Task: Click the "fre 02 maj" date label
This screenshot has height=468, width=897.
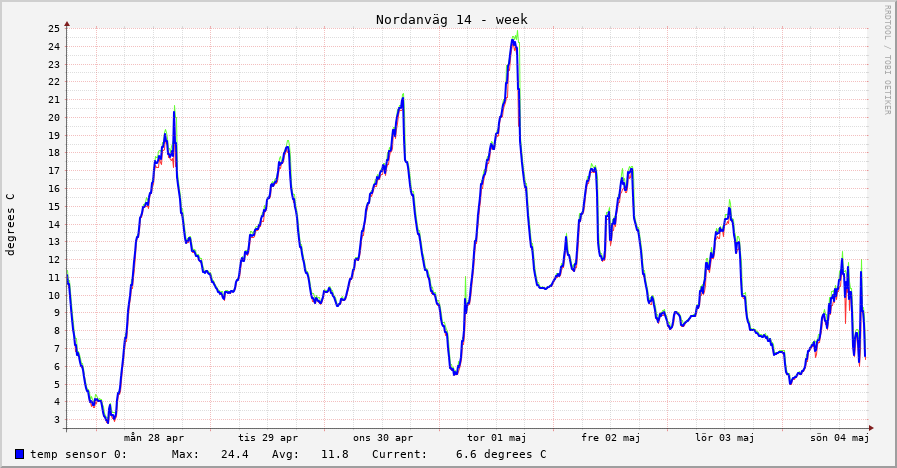Action: tap(611, 438)
